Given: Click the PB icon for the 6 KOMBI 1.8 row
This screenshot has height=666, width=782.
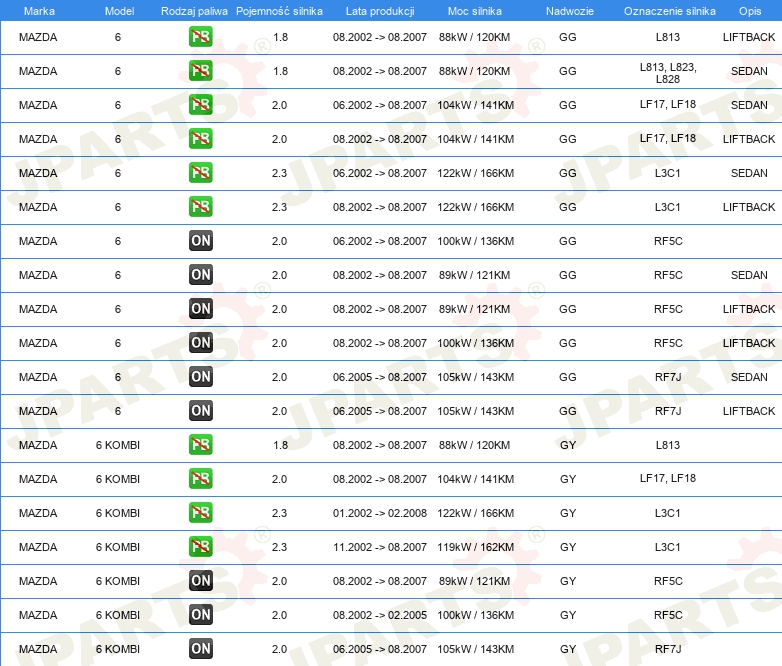Looking at the screenshot, I should point(200,445).
